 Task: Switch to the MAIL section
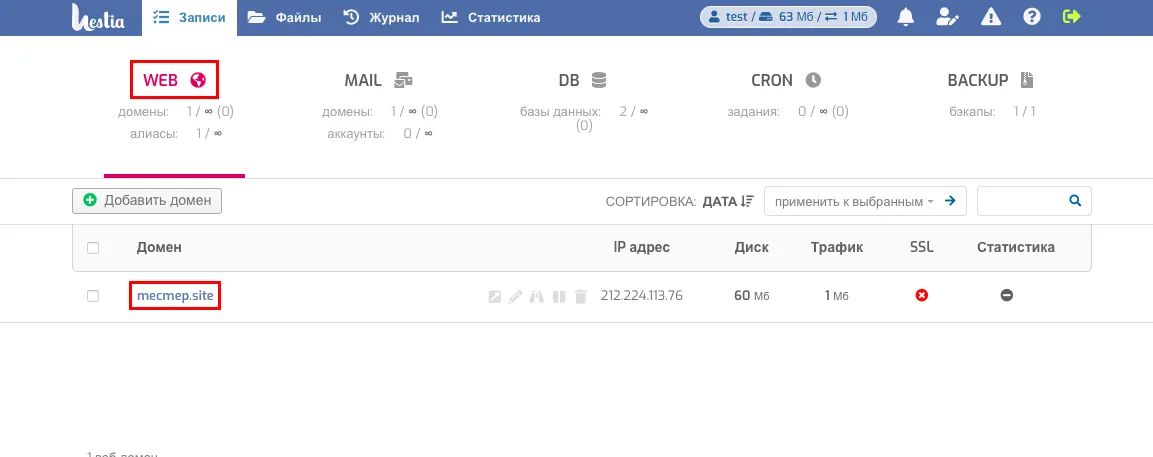tap(378, 80)
